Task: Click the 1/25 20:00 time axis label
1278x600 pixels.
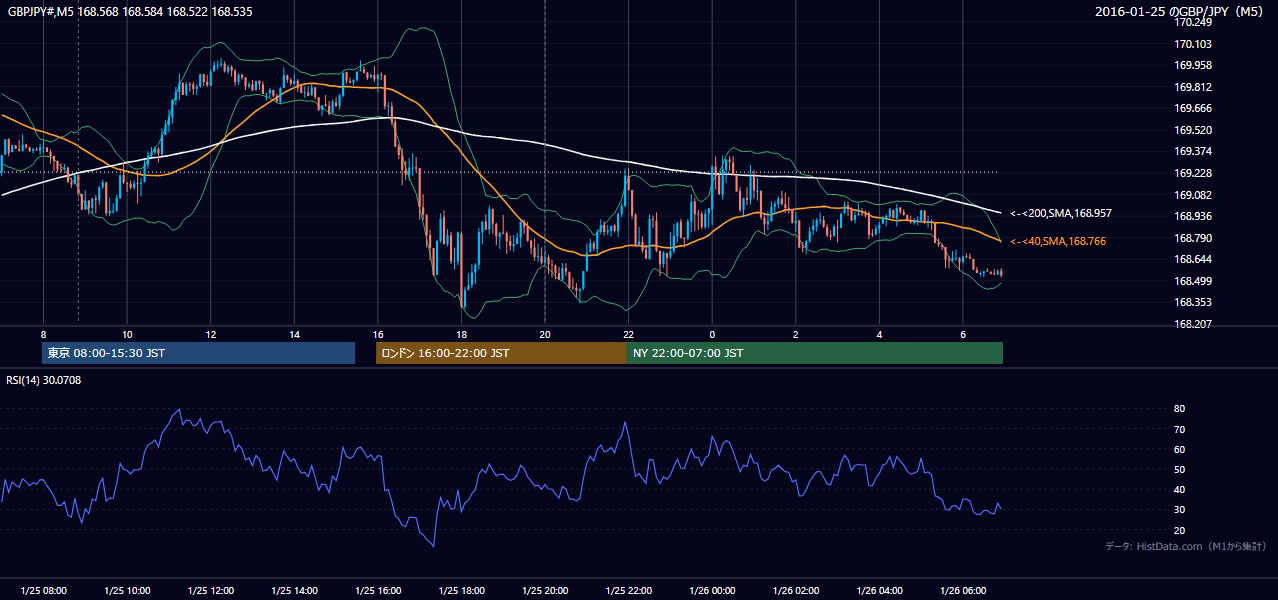Action: tap(545, 591)
